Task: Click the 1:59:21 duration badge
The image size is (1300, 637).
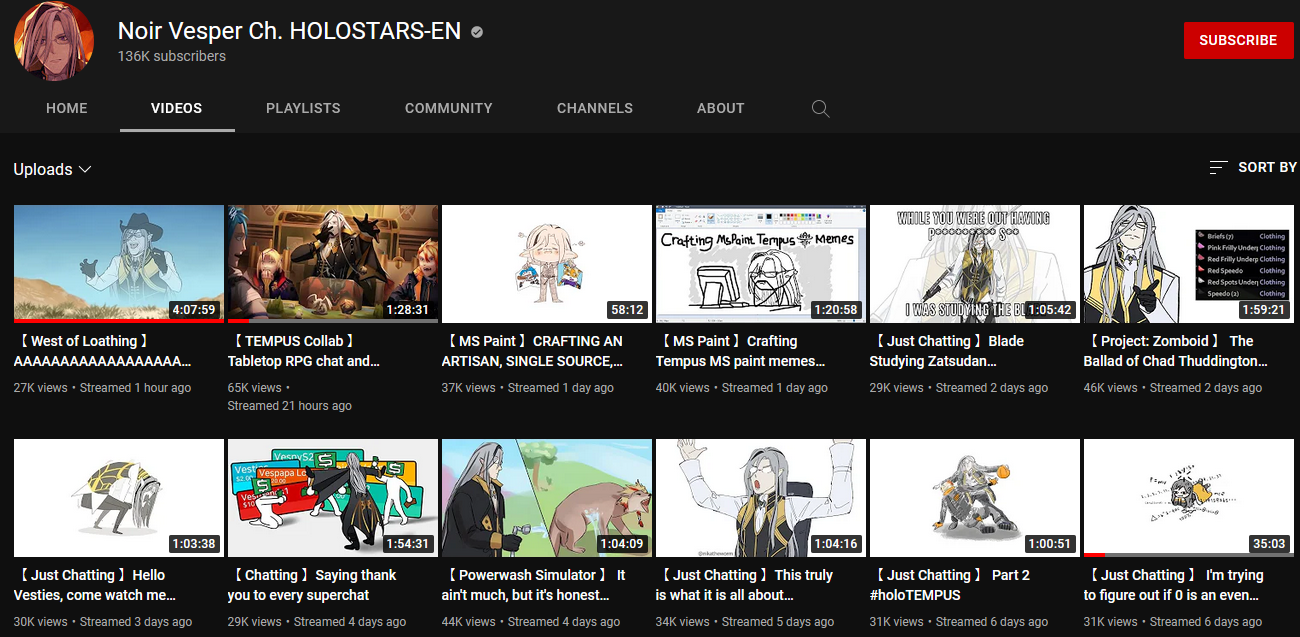Action: (x=1263, y=310)
